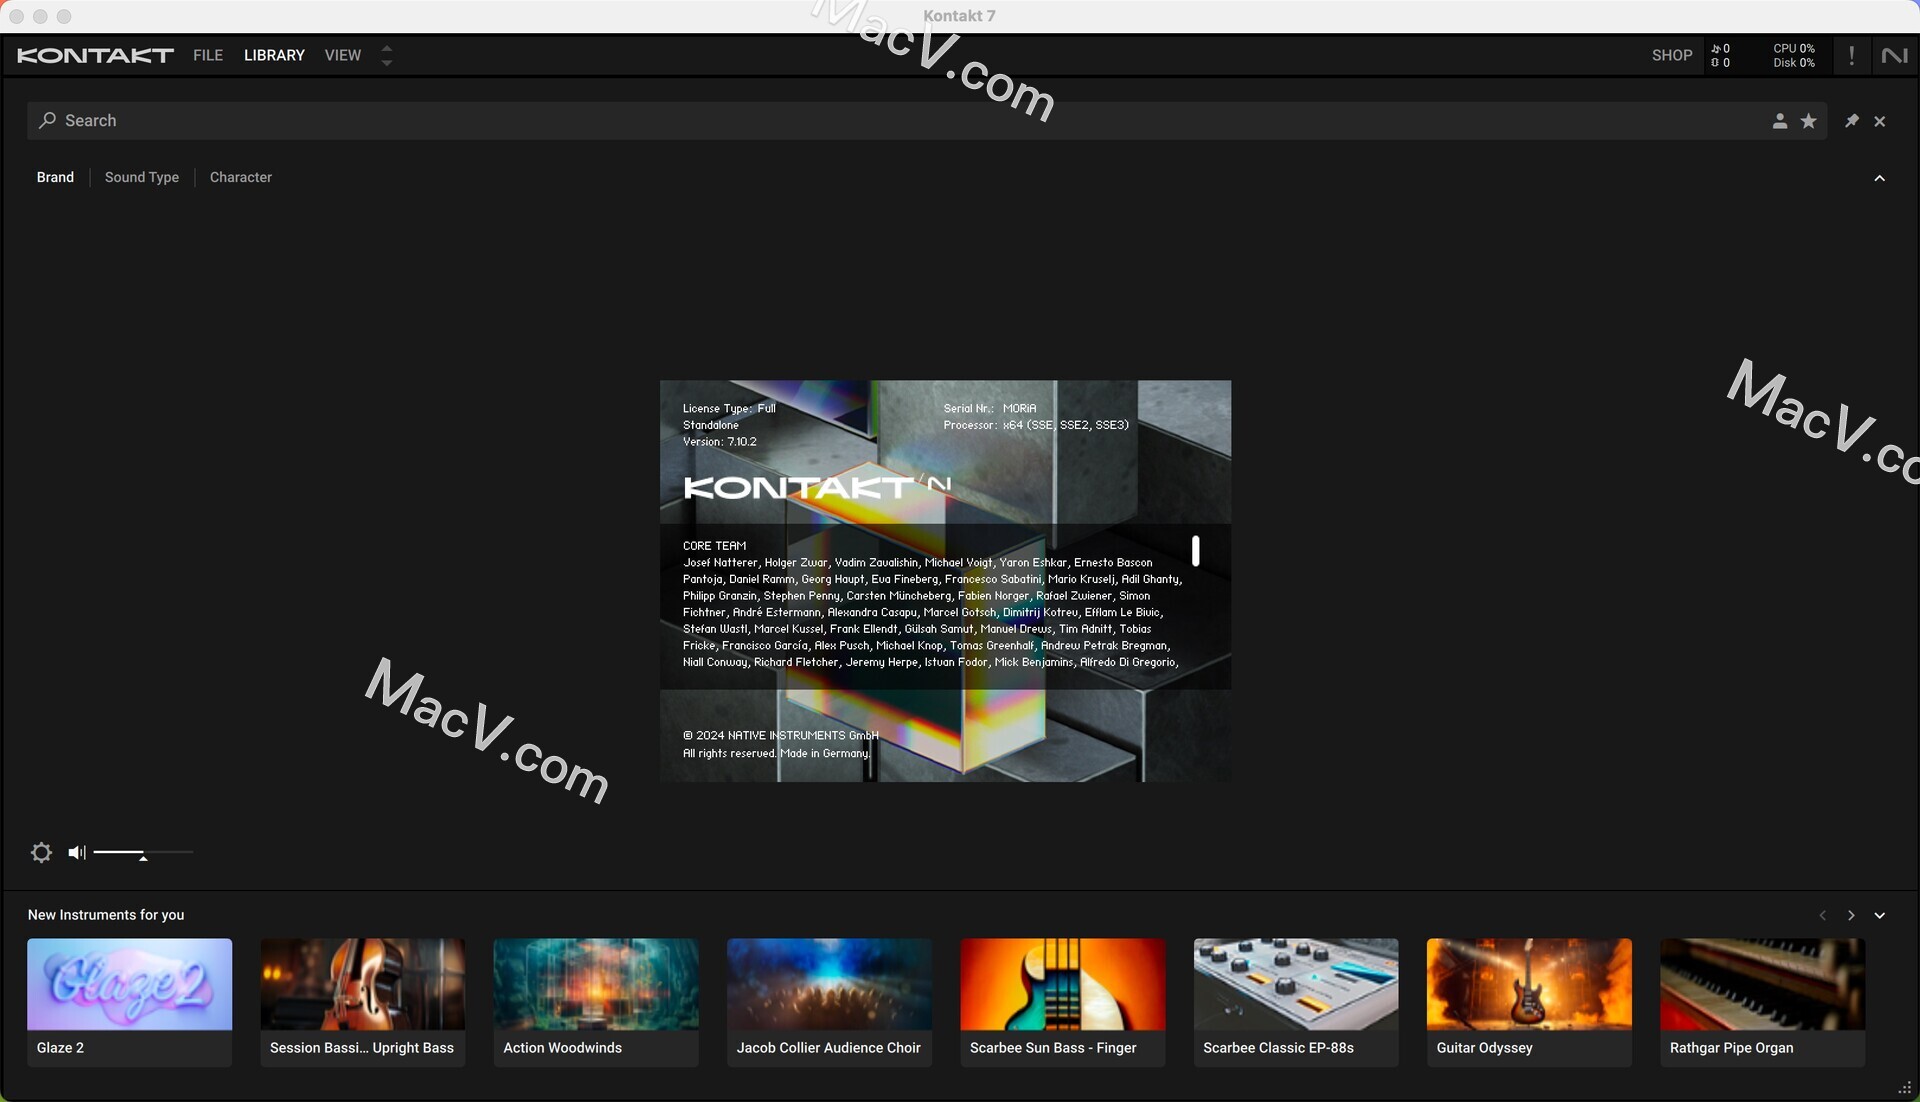Open the settings gear icon
This screenshot has width=1920, height=1102.
click(41, 852)
